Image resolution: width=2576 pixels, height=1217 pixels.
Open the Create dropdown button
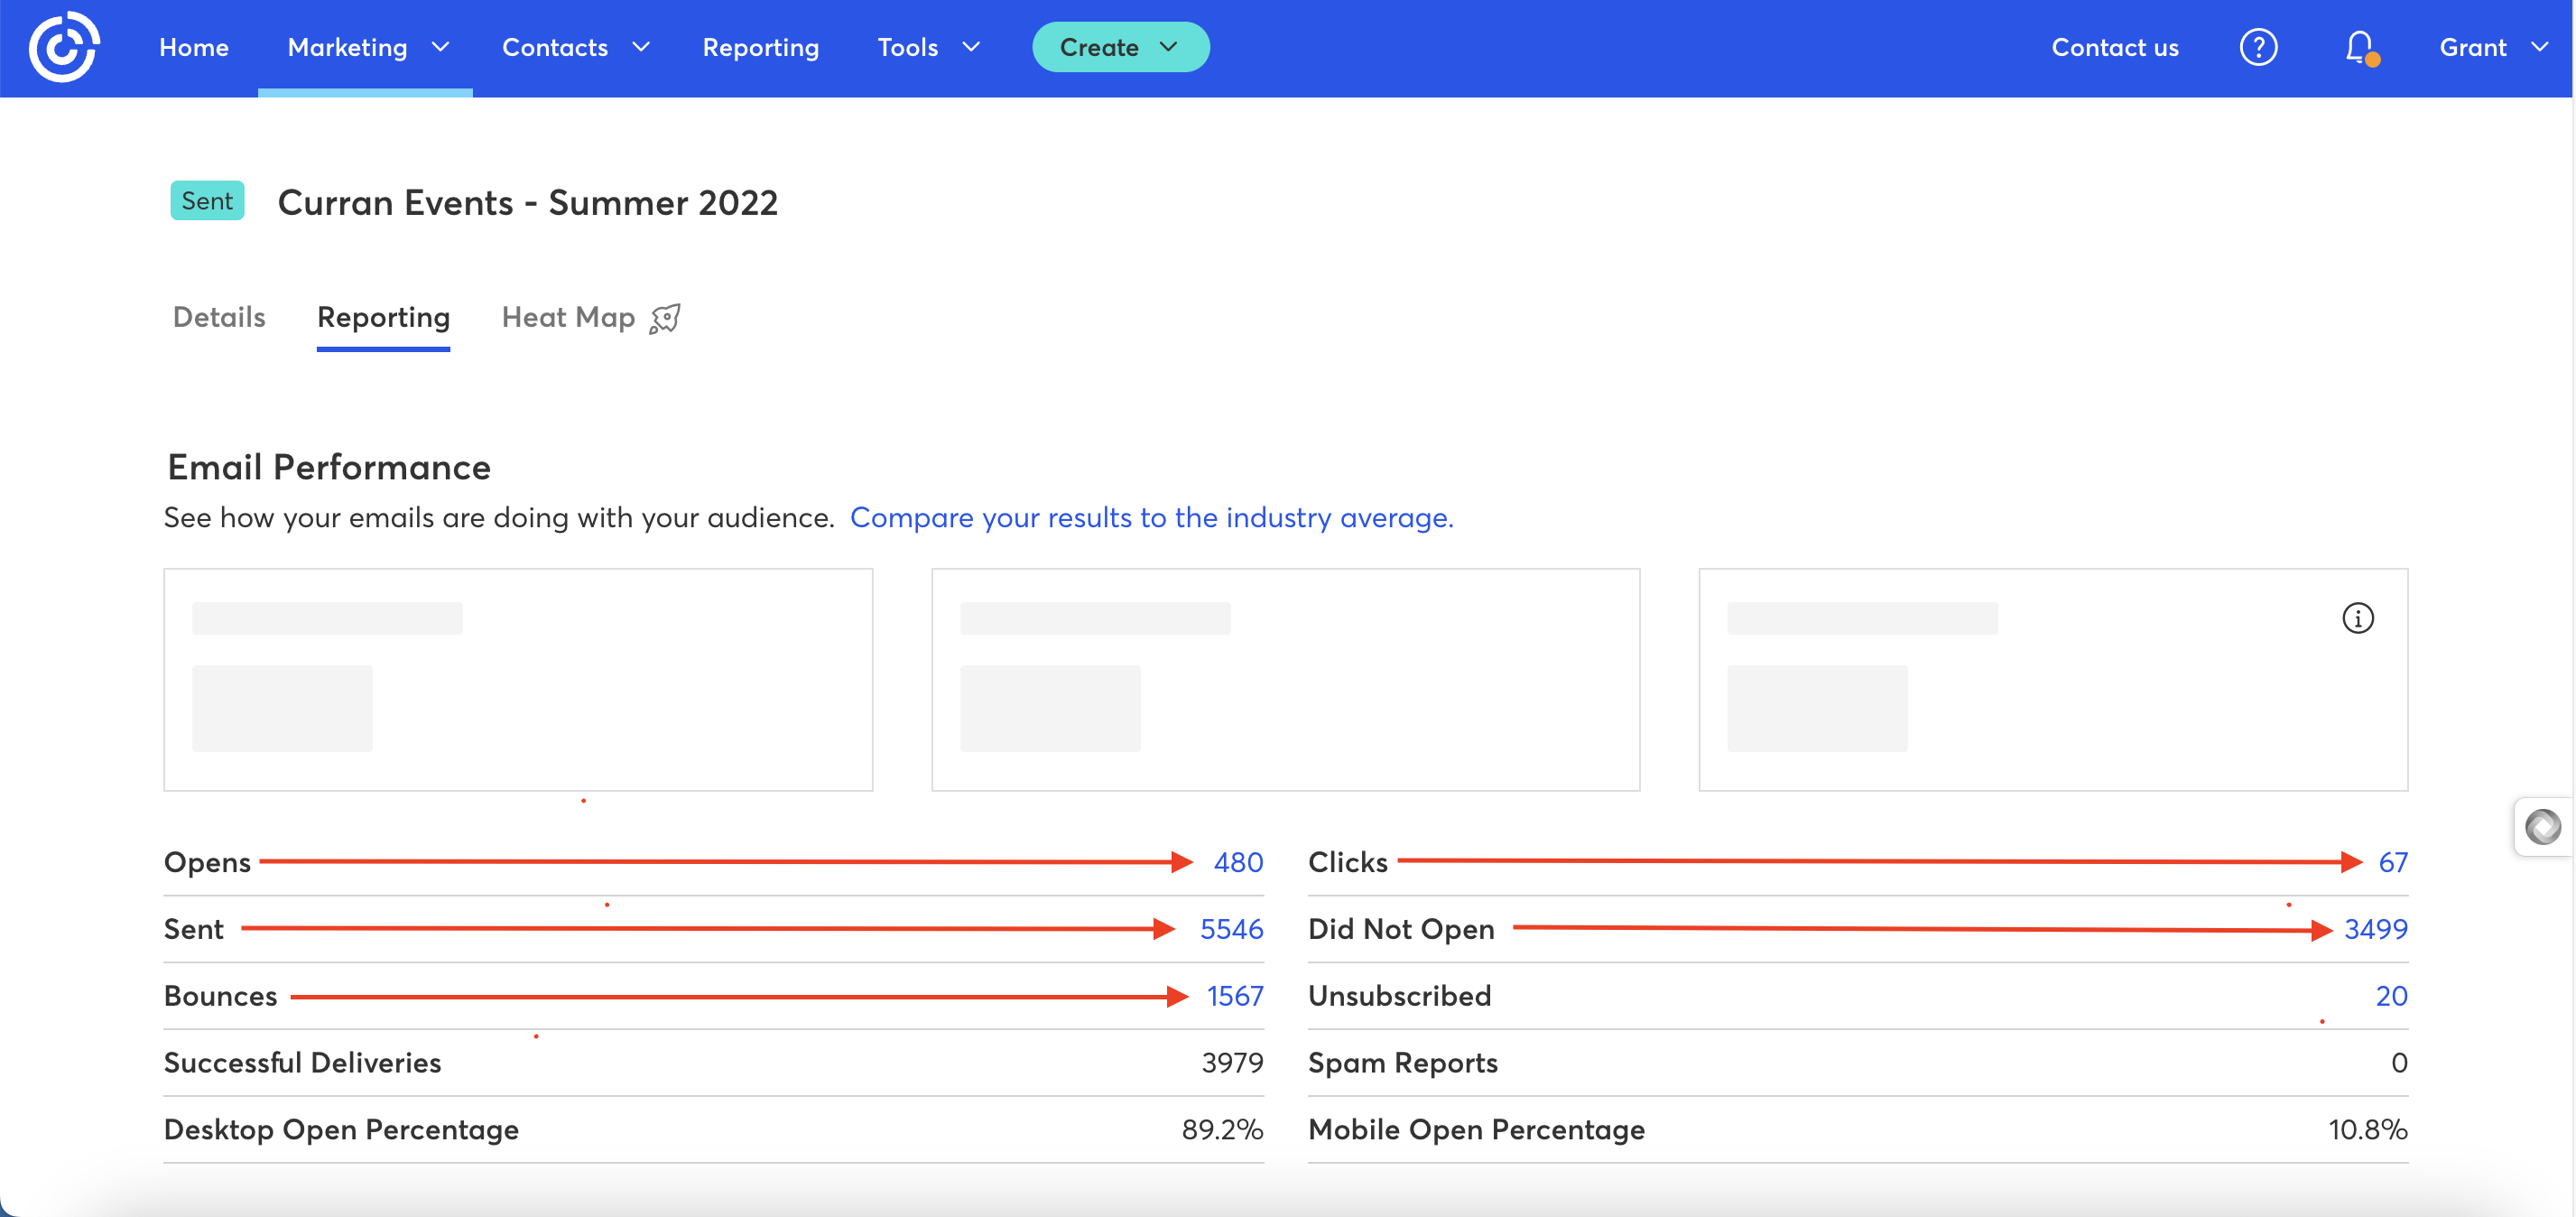point(1120,47)
